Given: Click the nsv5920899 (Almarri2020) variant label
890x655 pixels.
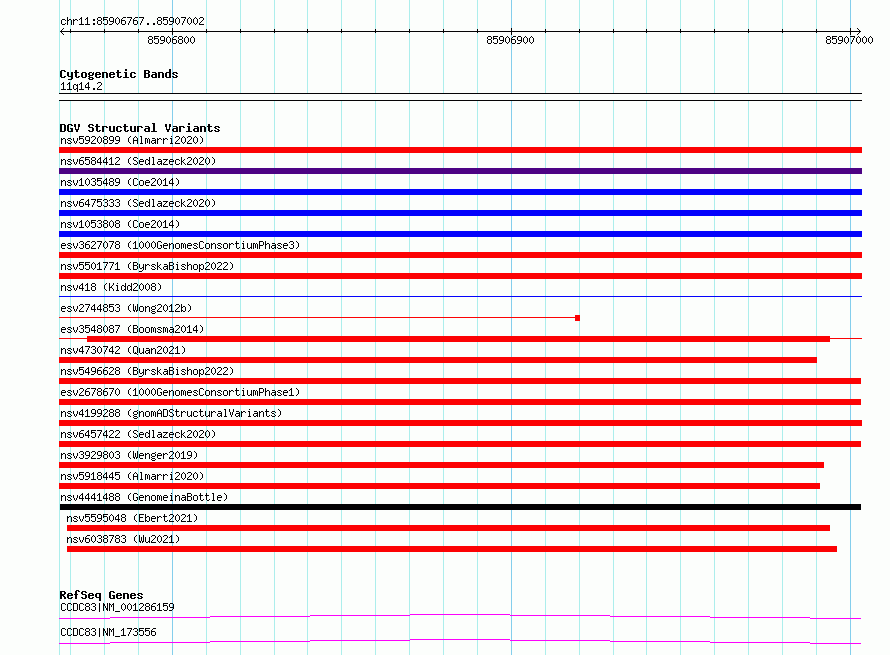Looking at the screenshot, I should click(x=132, y=140).
